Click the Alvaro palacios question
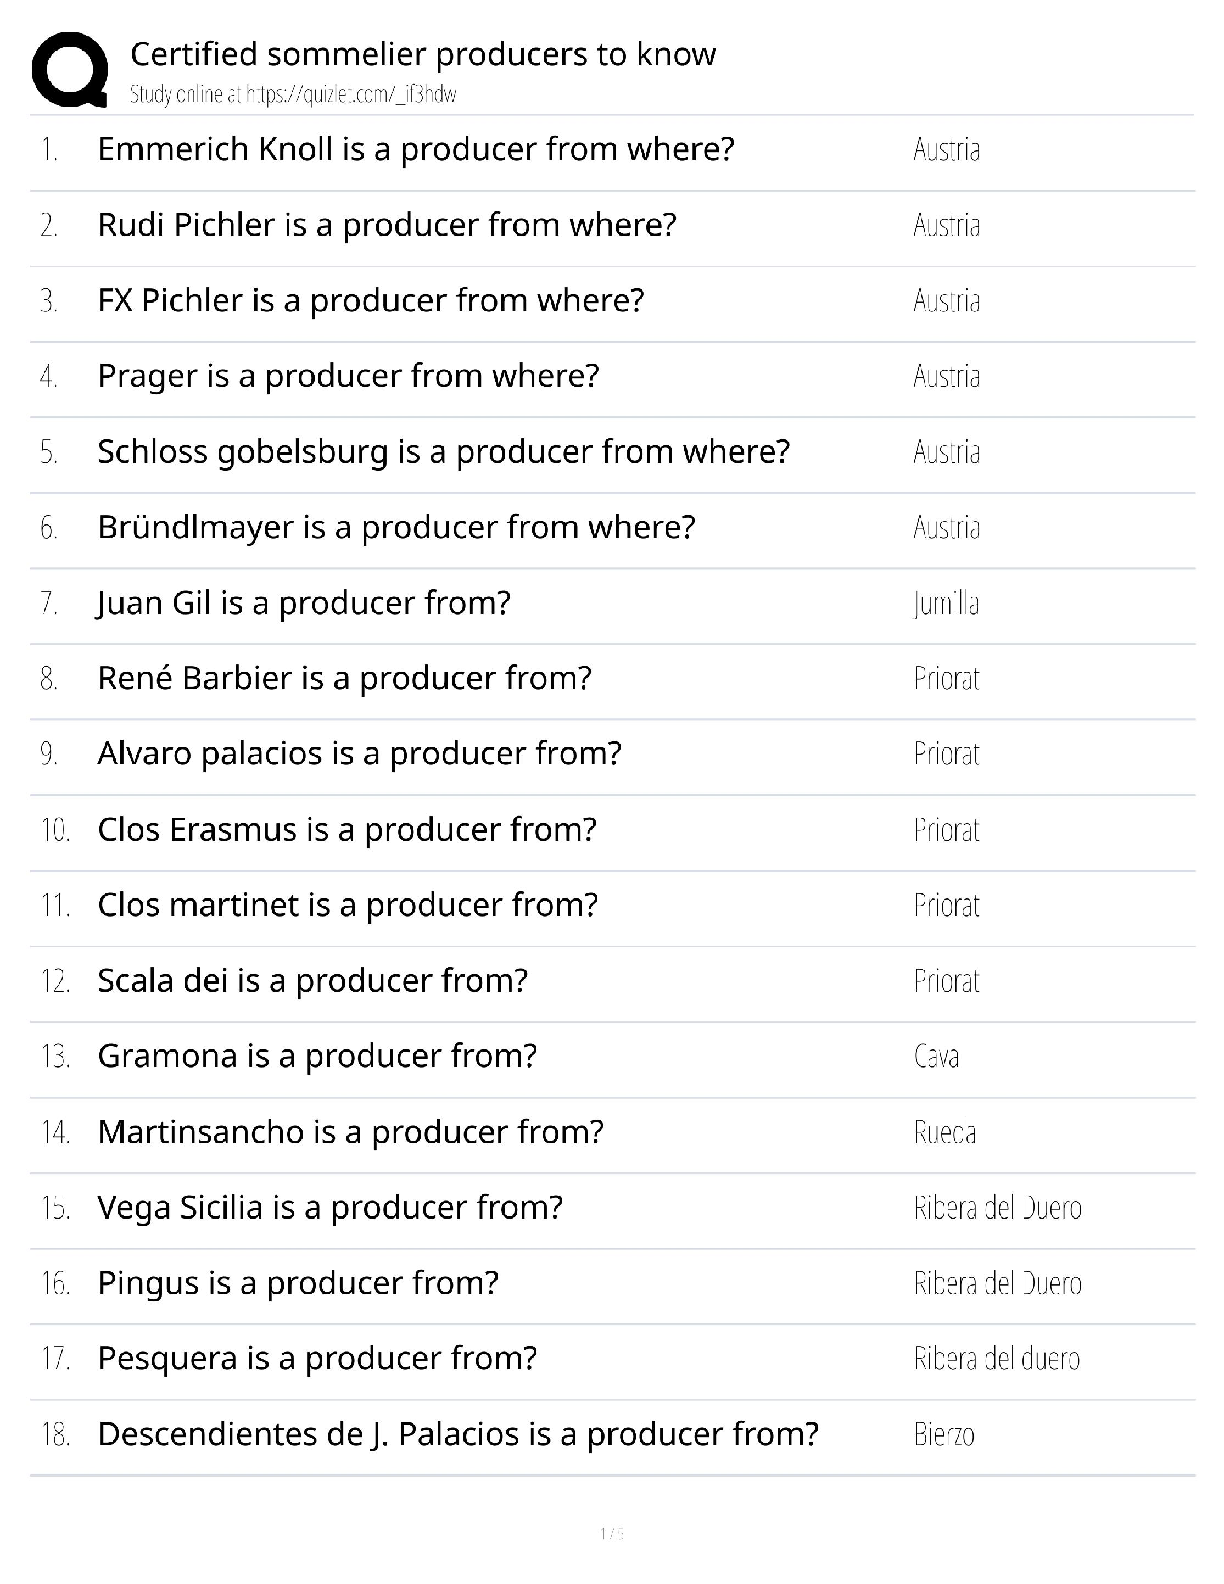The image size is (1224, 1584). [359, 753]
